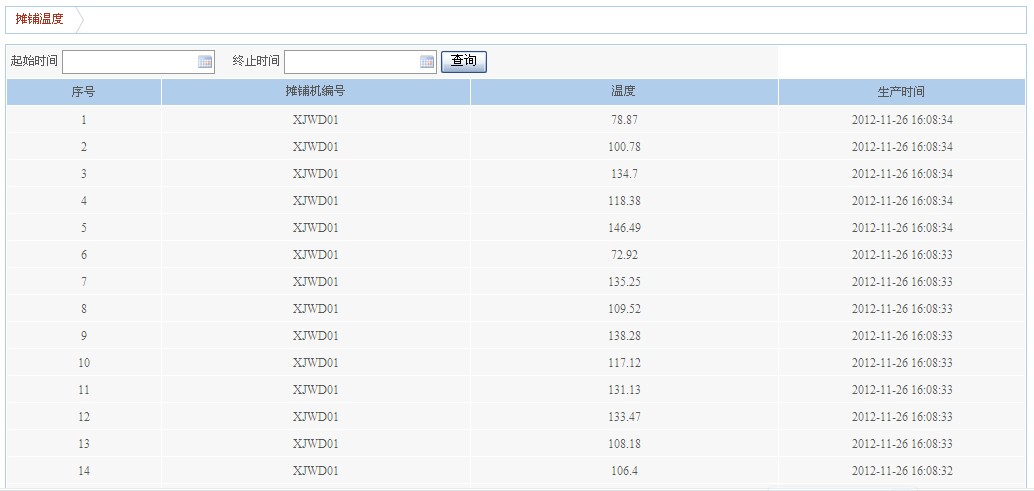The height and width of the screenshot is (491, 1034).
Task: Select the 摊铺温度 breadcrumb tab
Action: [40, 19]
